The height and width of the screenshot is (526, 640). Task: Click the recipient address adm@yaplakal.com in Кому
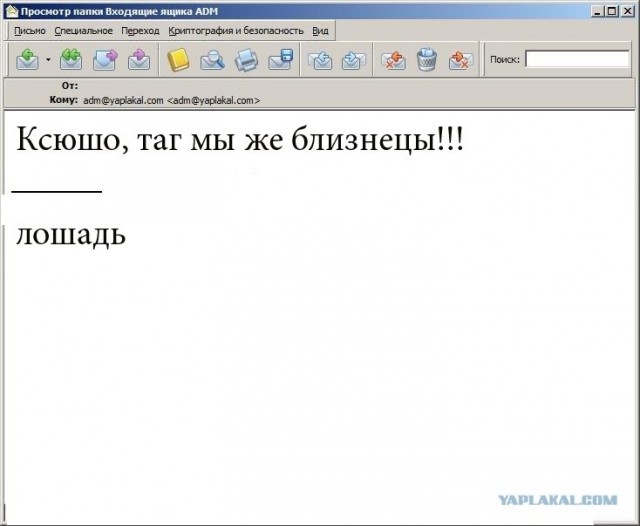click(171, 100)
